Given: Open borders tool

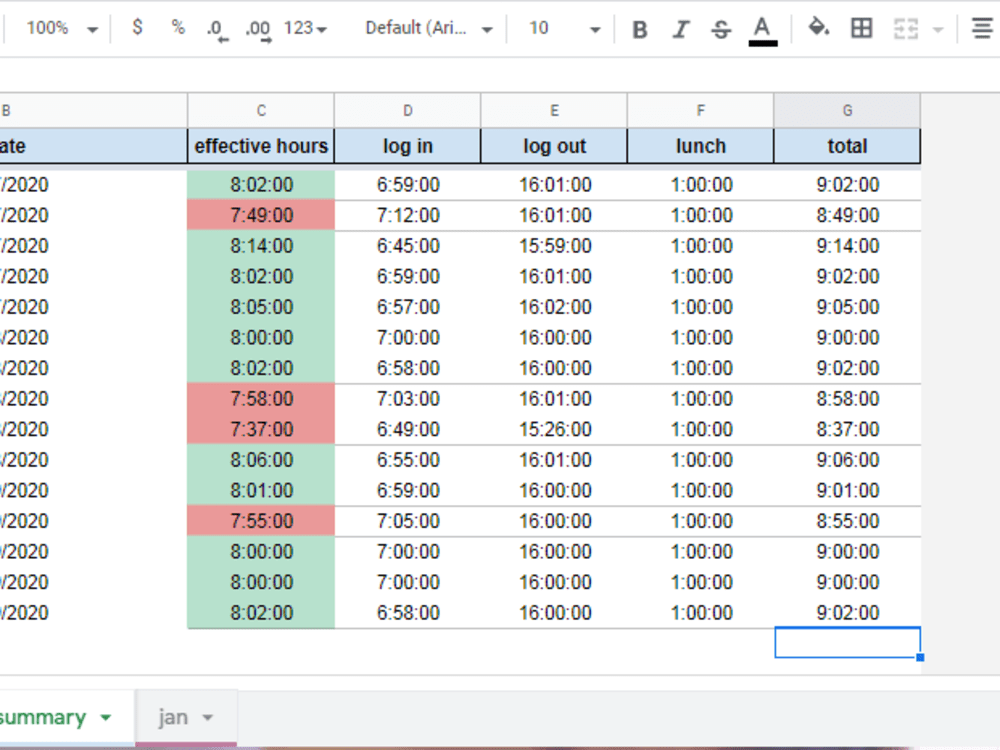Looking at the screenshot, I should point(862,28).
